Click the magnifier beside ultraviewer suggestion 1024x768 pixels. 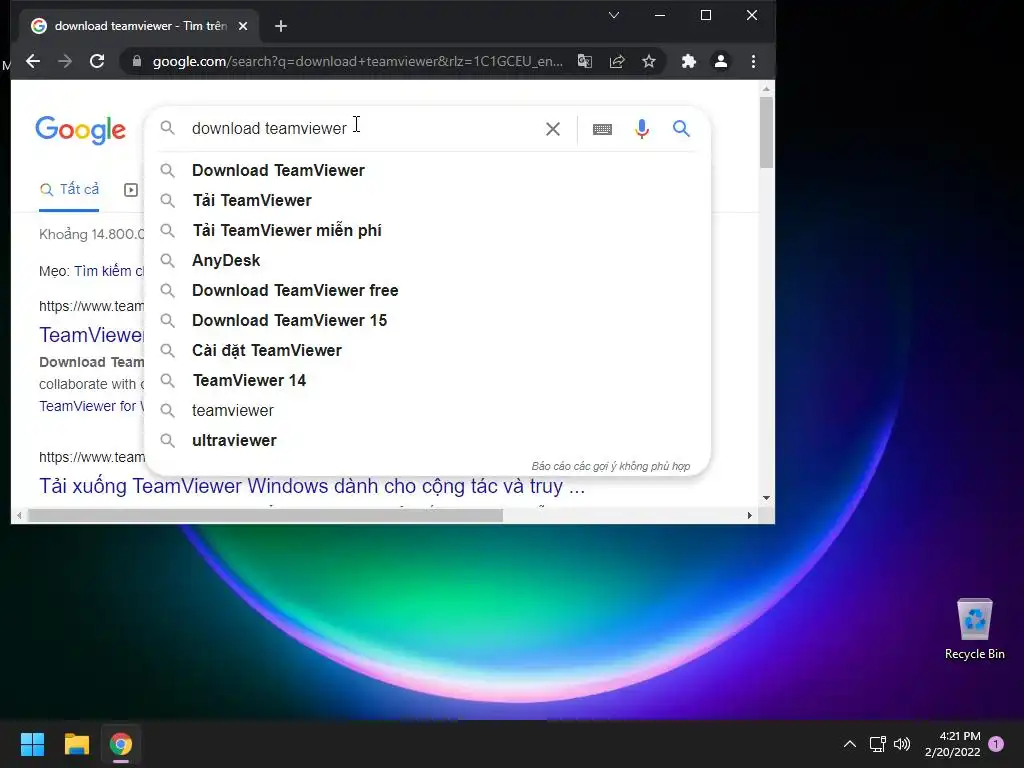(168, 441)
